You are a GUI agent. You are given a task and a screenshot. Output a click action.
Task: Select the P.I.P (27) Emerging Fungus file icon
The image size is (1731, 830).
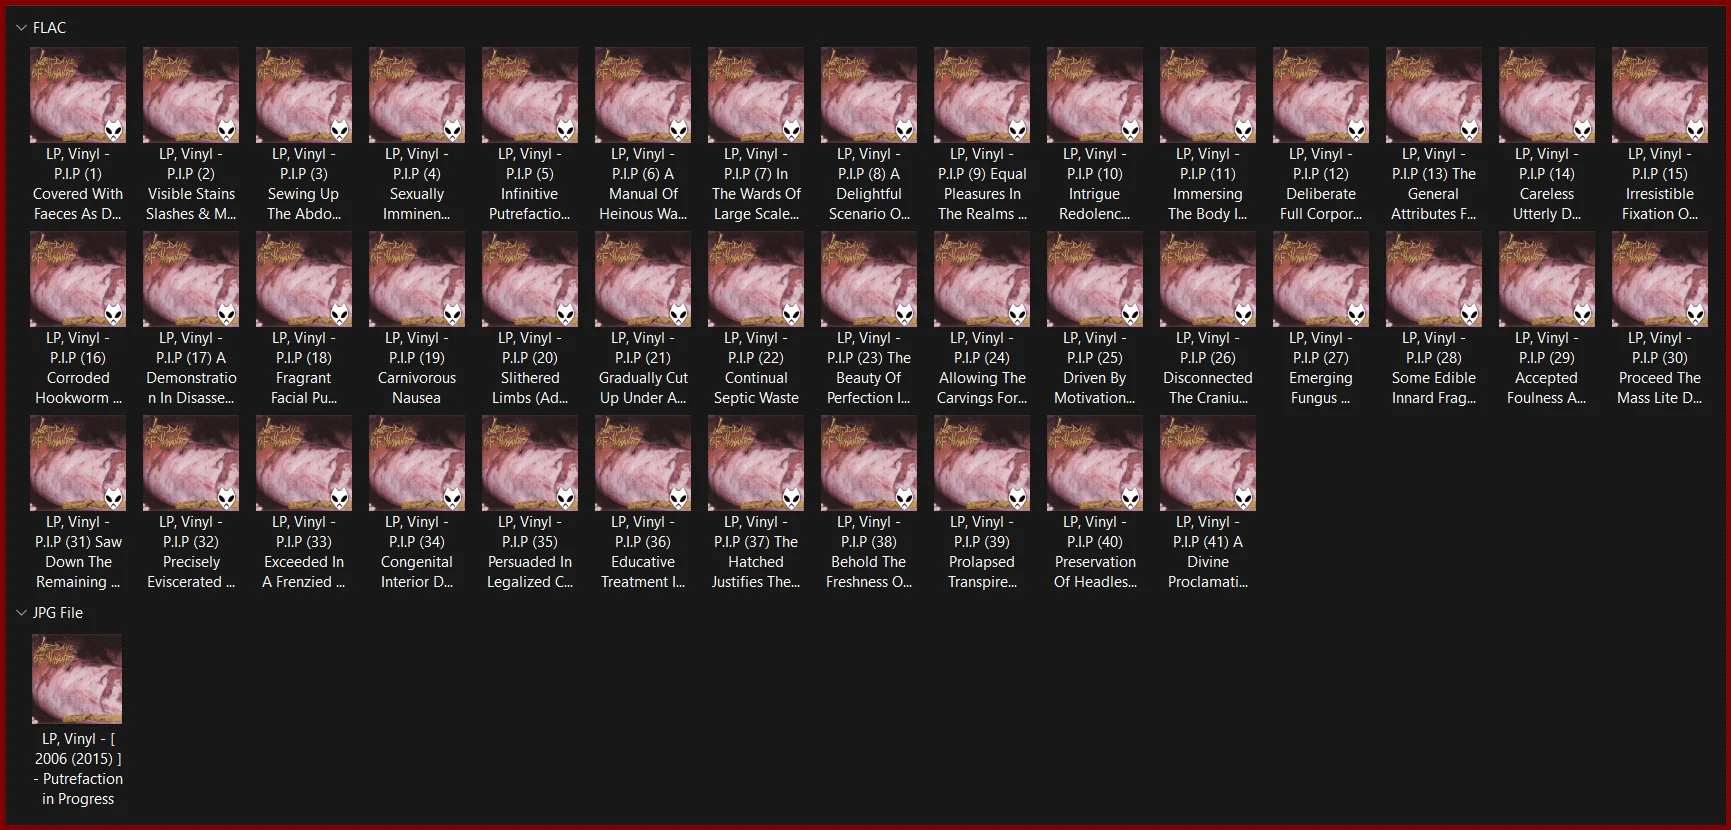1321,279
